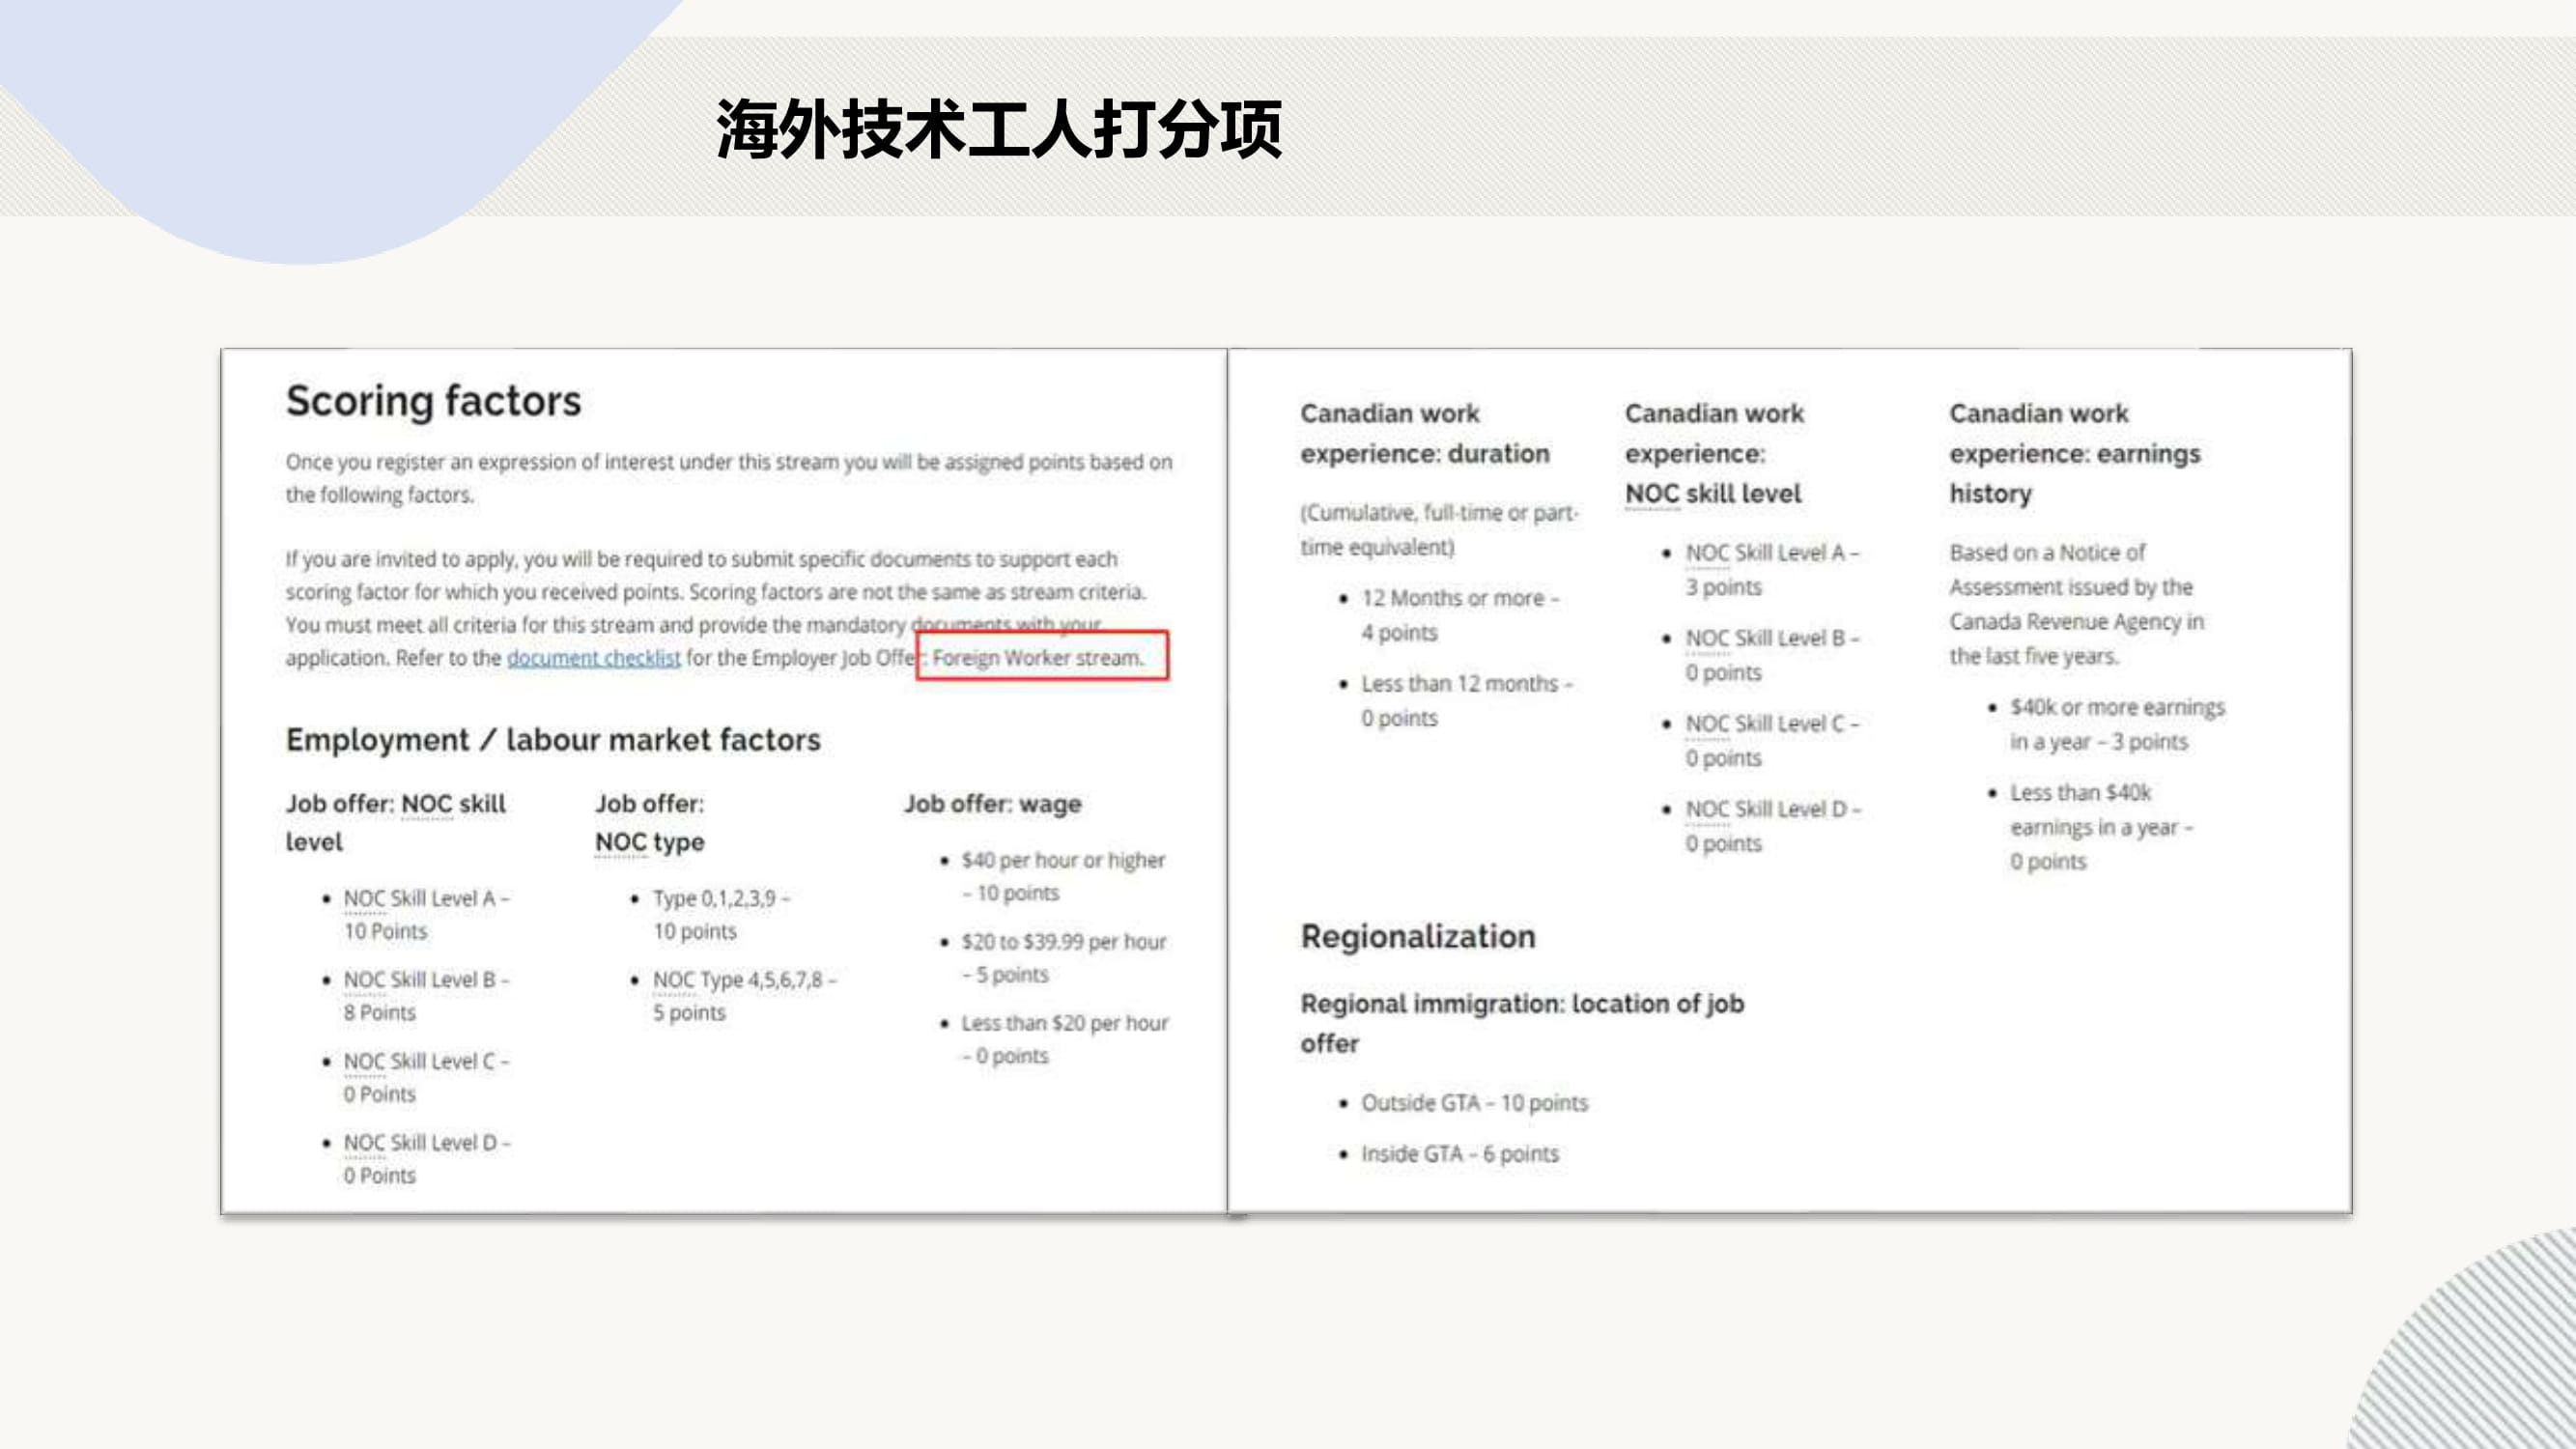Click '12 Months or more – 4 points'

click(1460, 615)
